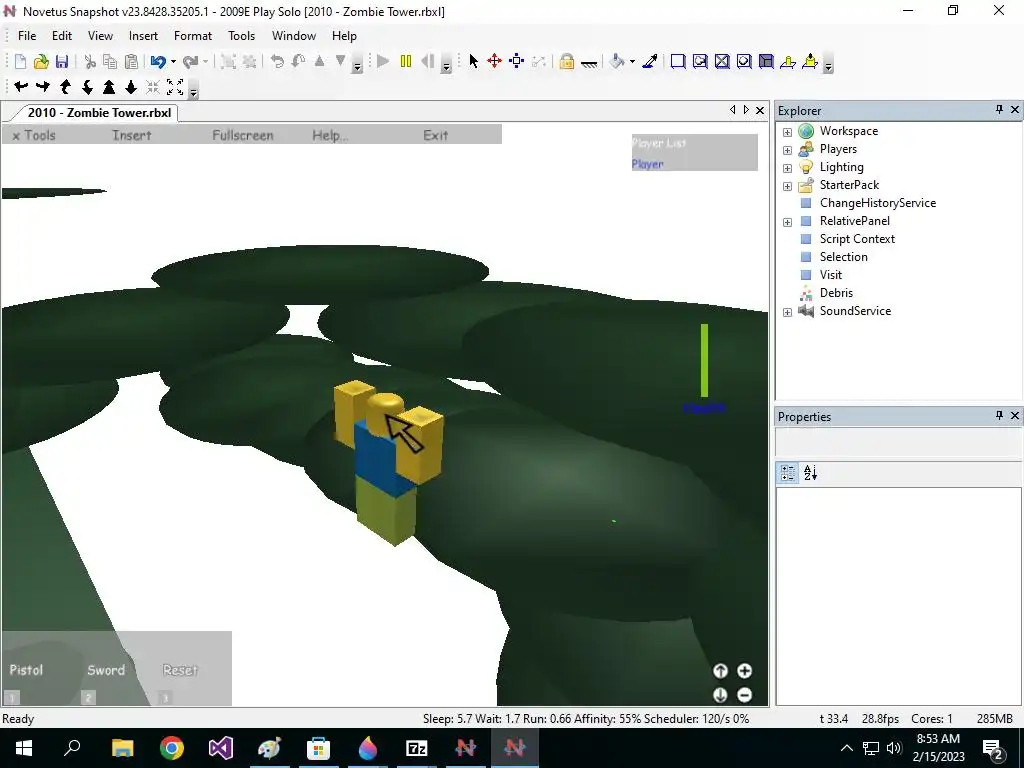Viewport: 1024px width, 768px height.
Task: Click the Lock tool padlock icon
Action: pos(566,61)
